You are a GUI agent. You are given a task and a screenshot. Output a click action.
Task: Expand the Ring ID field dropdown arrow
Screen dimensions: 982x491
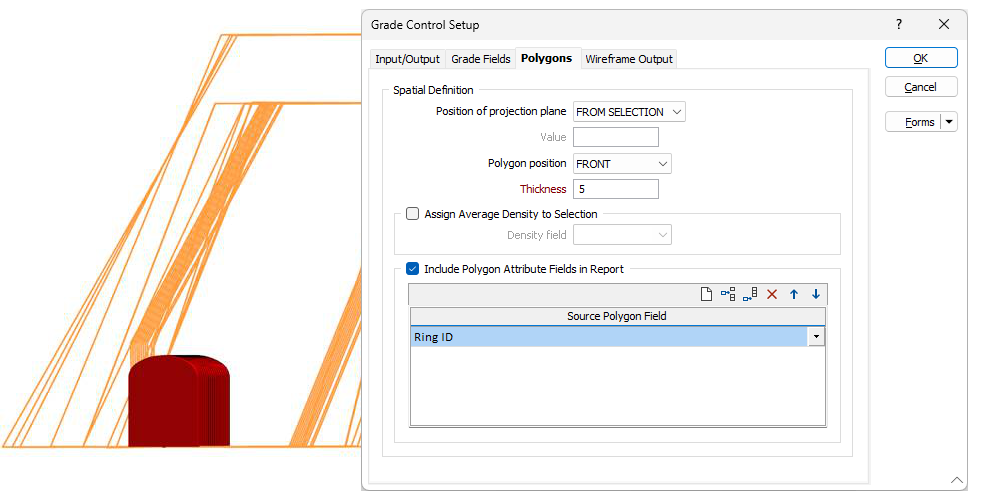(x=816, y=337)
